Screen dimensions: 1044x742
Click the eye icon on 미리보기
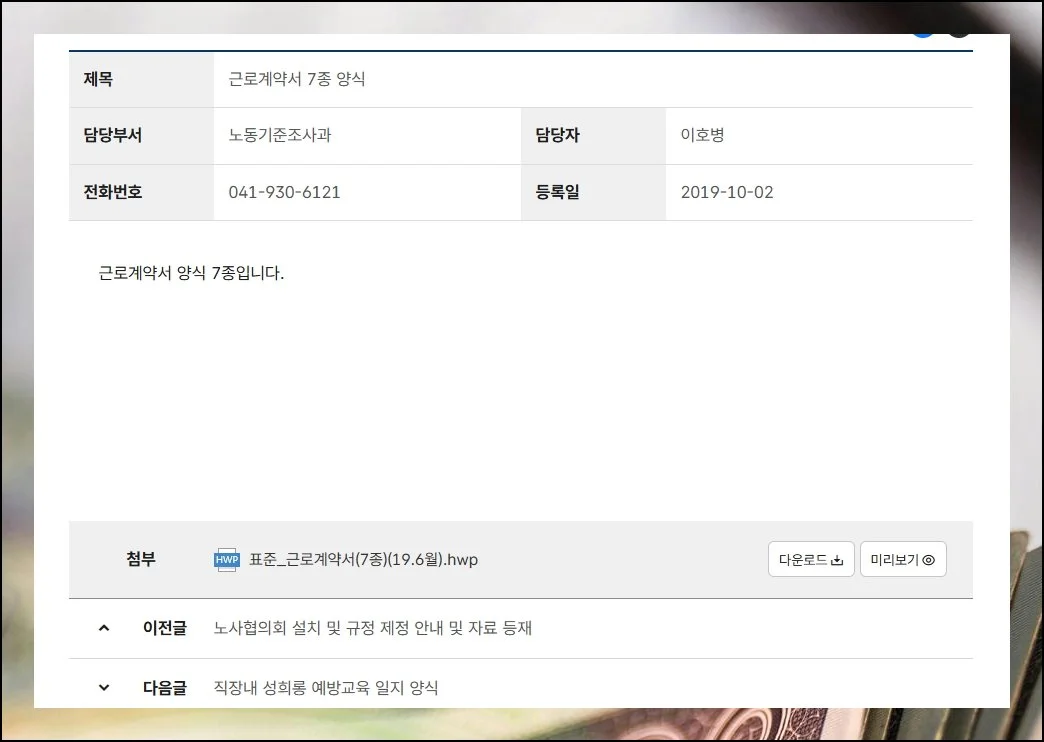pos(928,560)
